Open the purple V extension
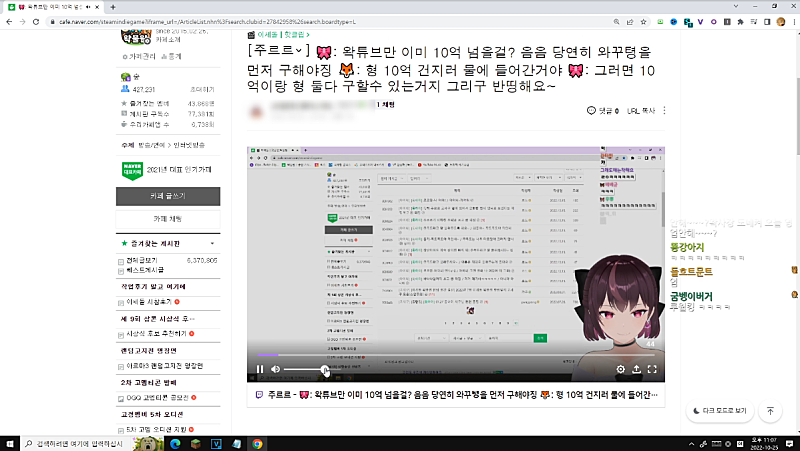Screen dimensions: 800x451 pos(700,22)
